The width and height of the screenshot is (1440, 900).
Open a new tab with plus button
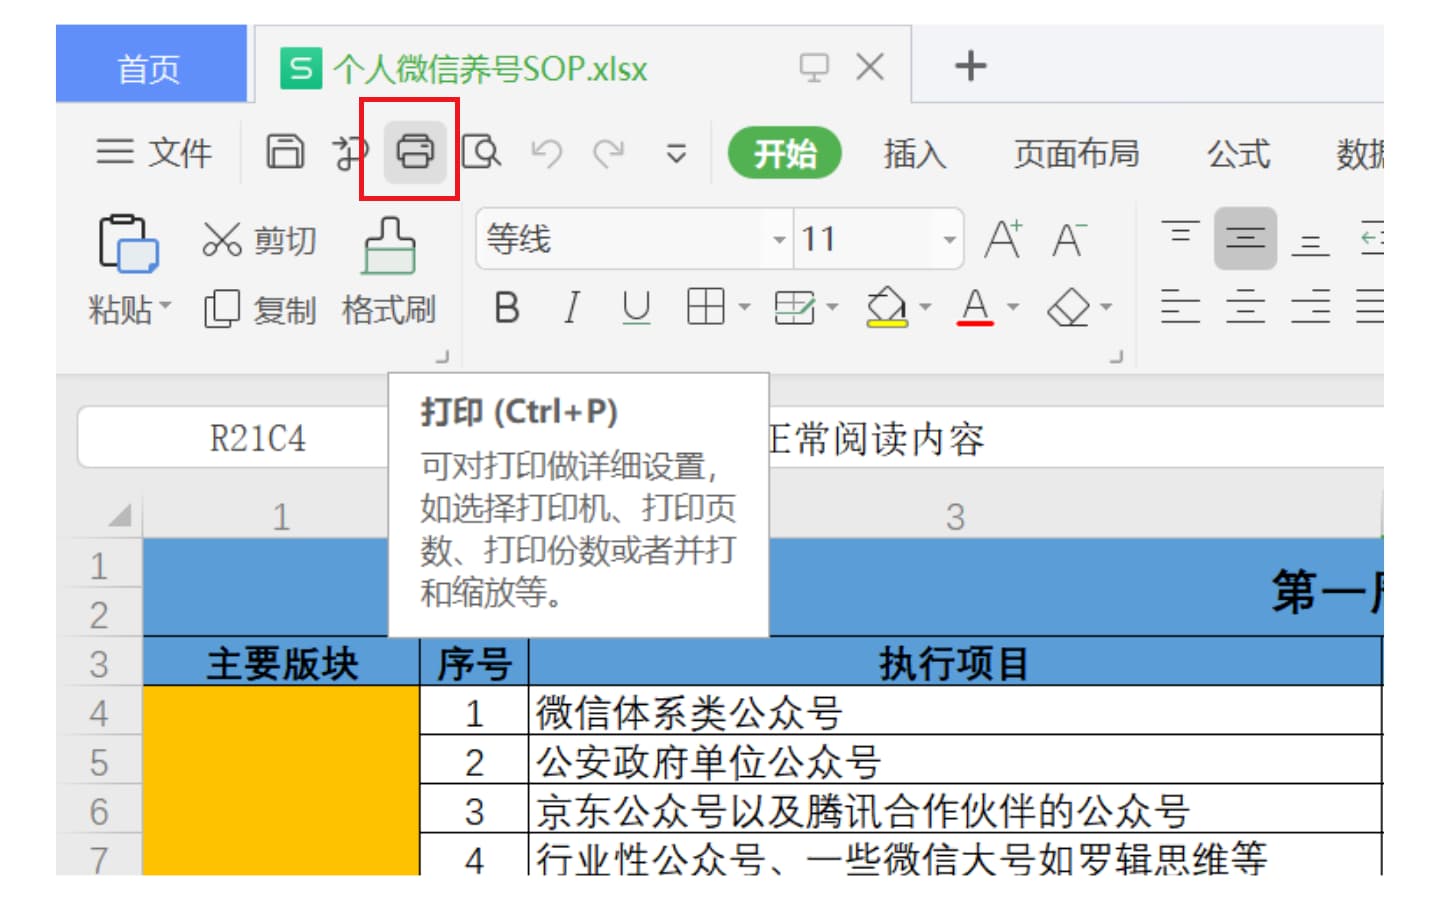click(970, 67)
